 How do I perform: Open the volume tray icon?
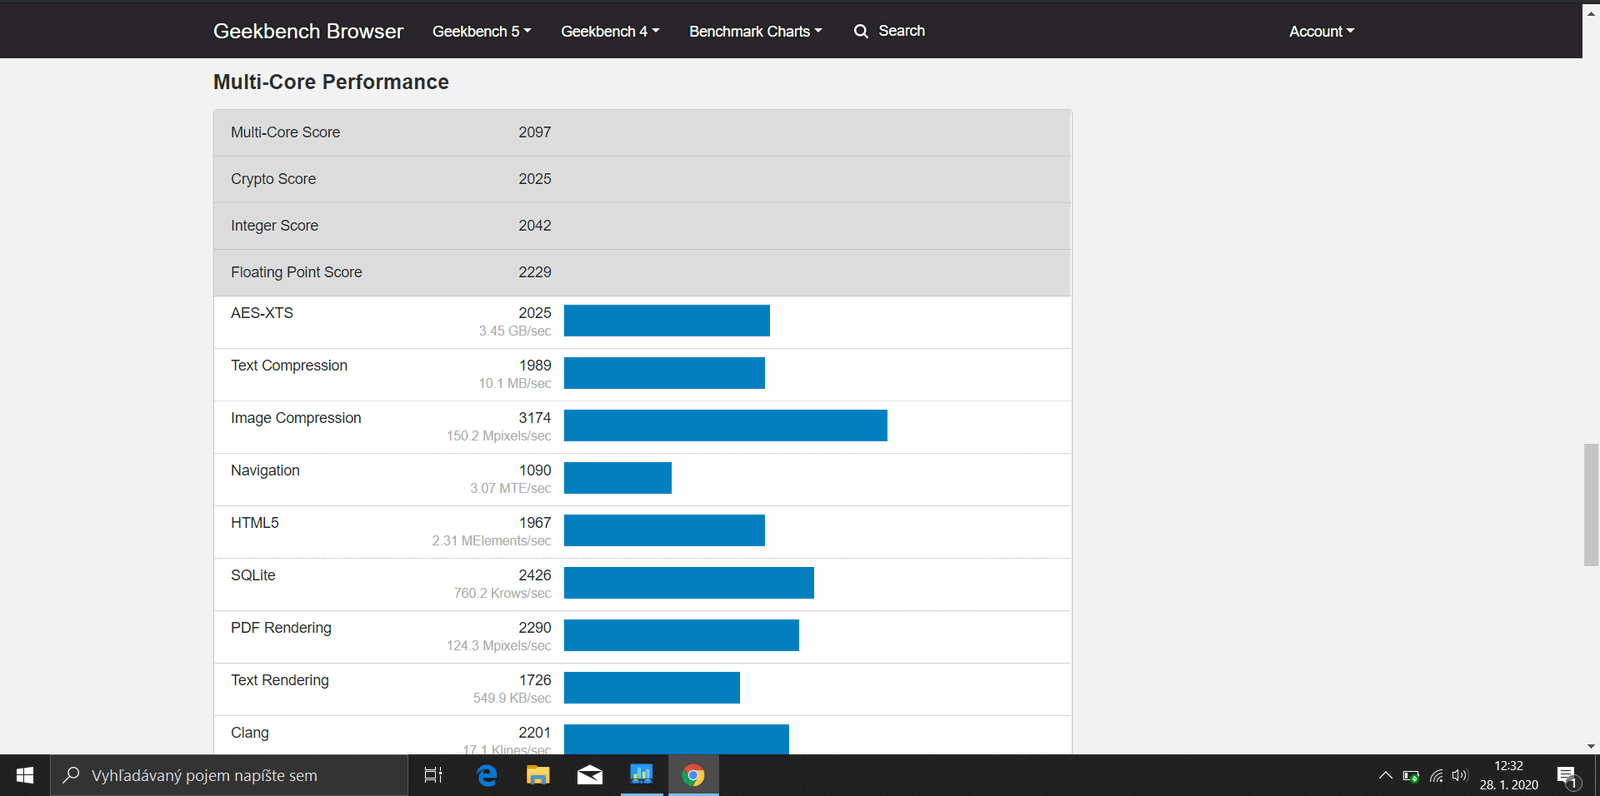pos(1460,775)
